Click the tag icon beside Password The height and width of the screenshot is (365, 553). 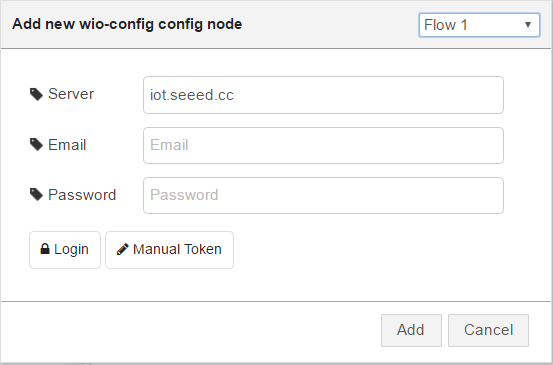click(x=36, y=195)
